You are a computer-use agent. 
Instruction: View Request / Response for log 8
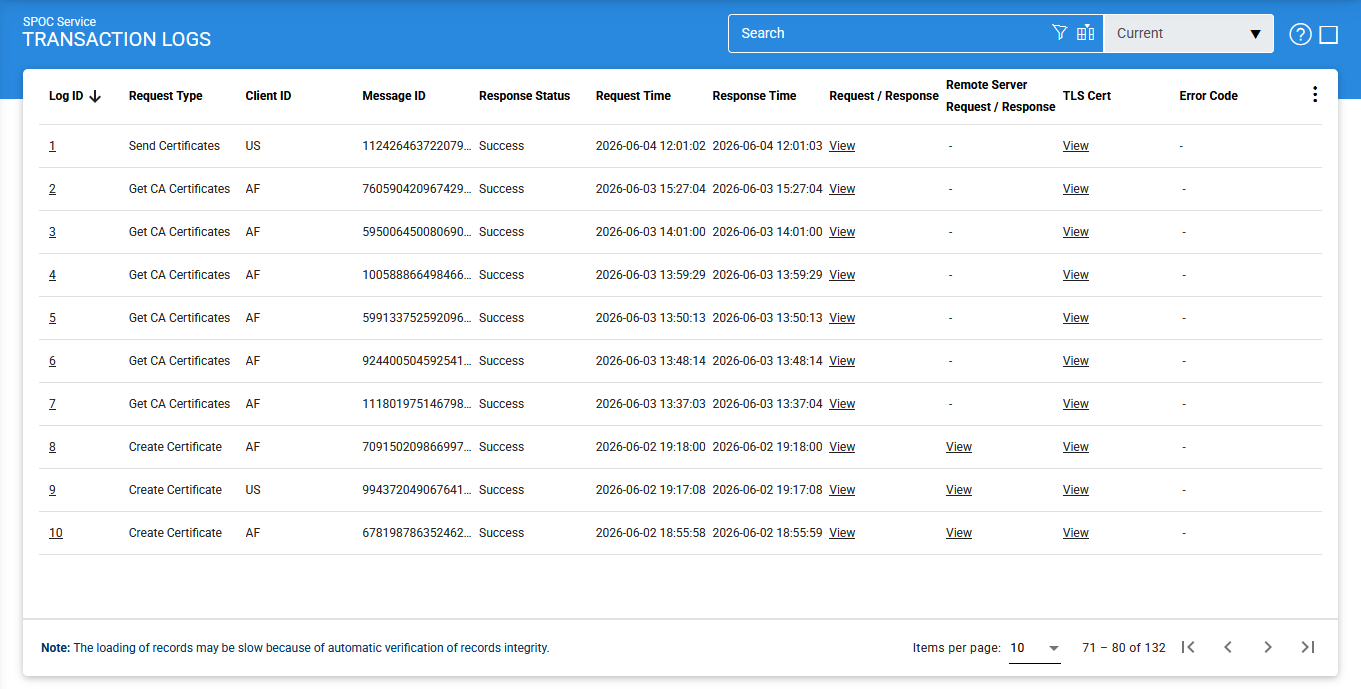(842, 447)
